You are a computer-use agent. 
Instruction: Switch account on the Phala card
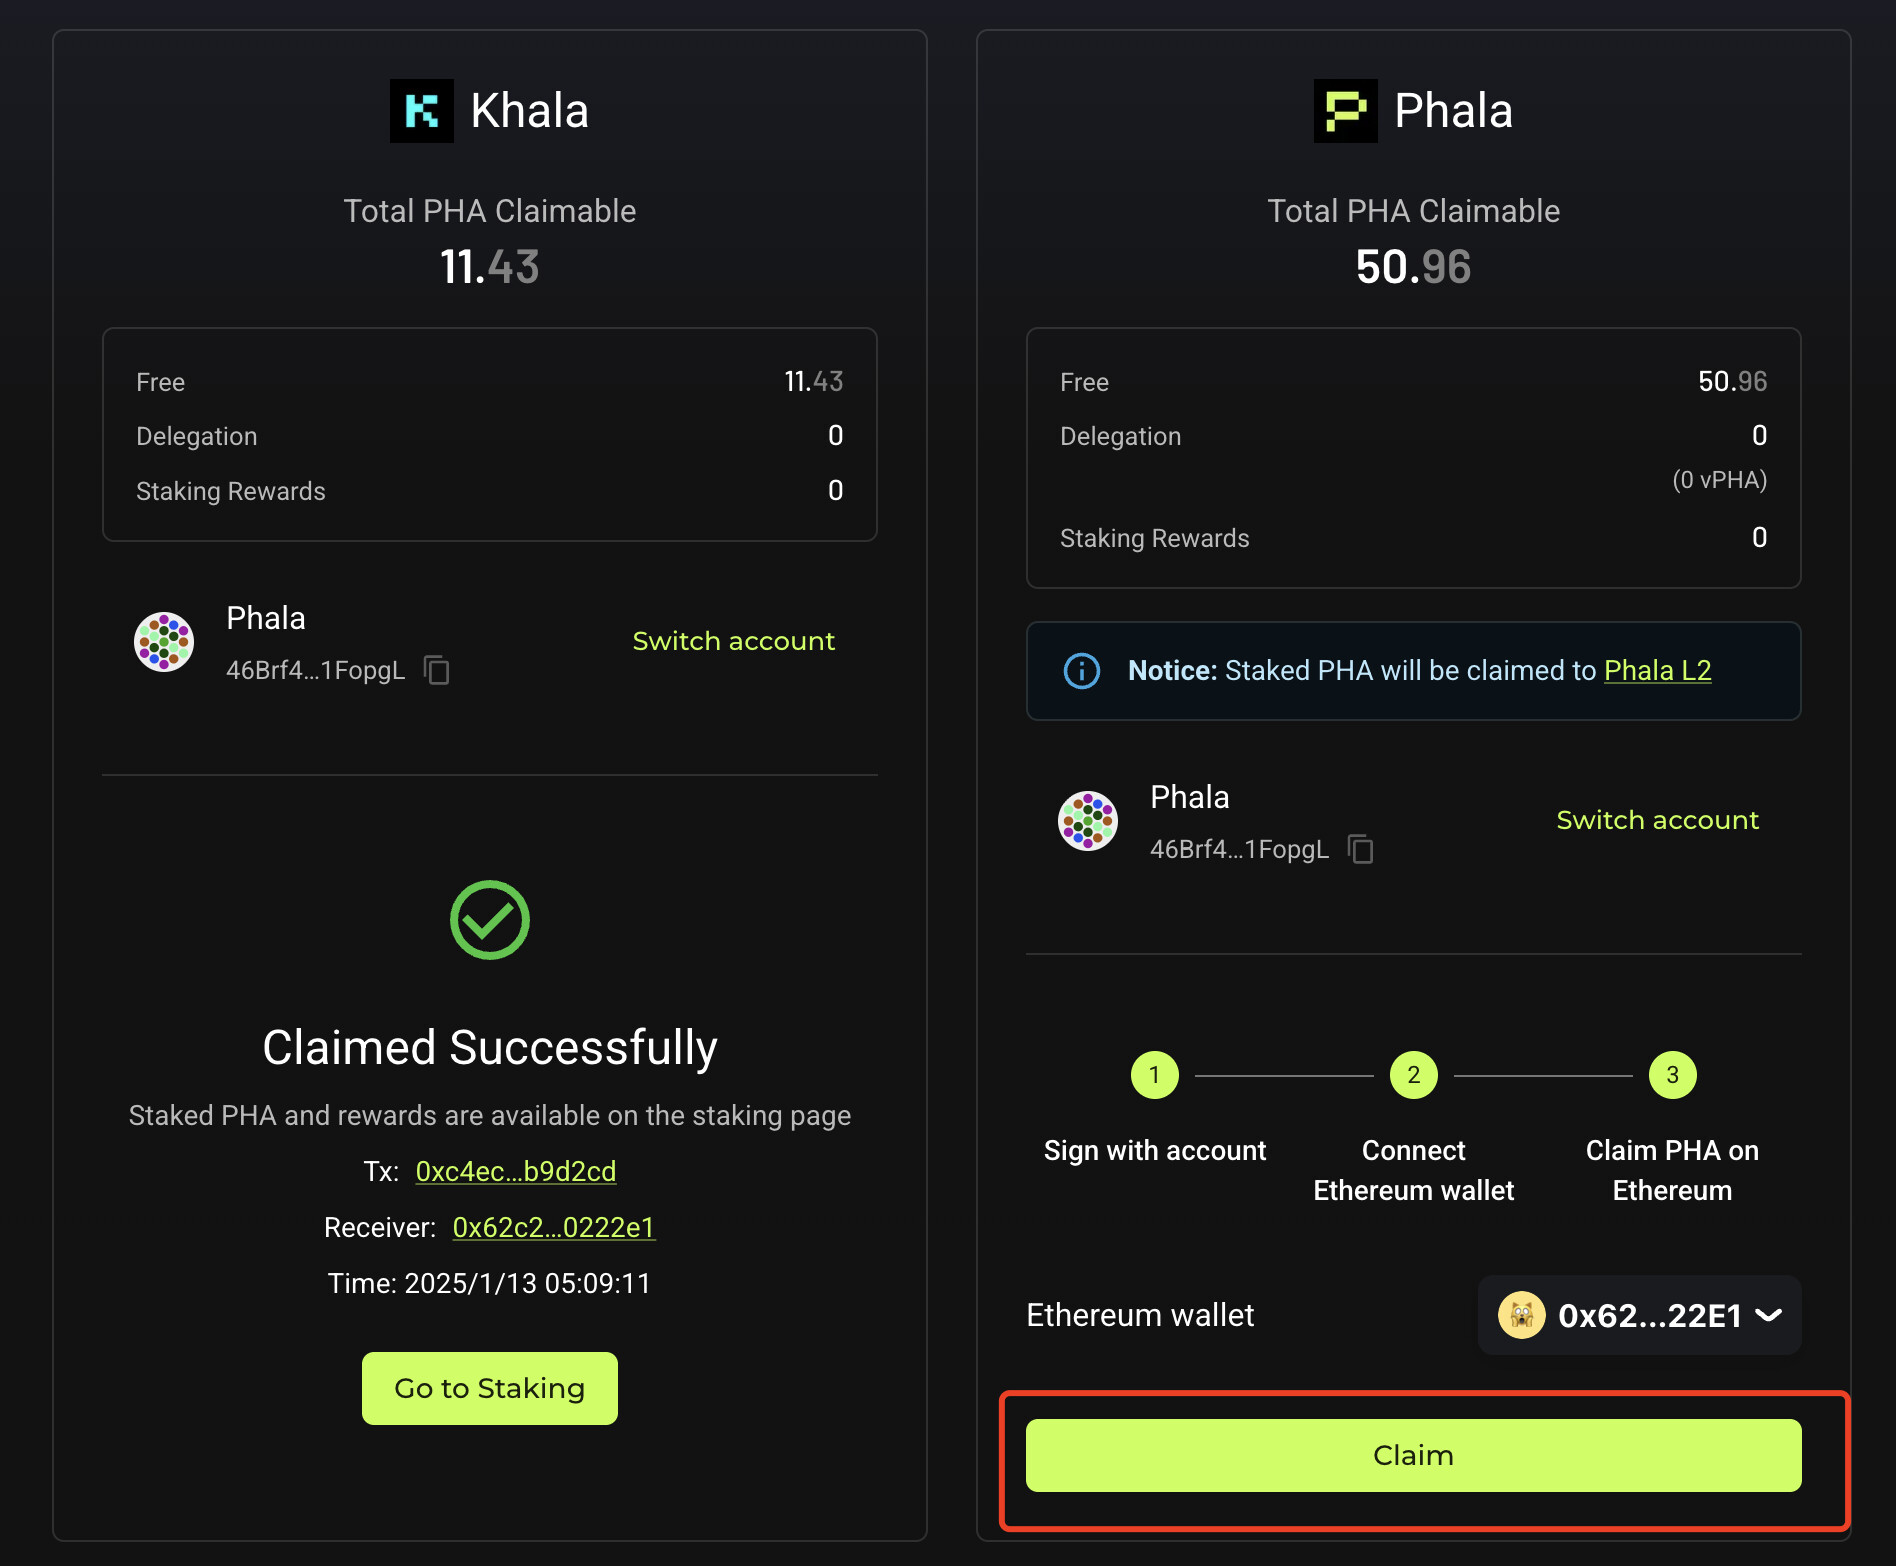[1657, 820]
